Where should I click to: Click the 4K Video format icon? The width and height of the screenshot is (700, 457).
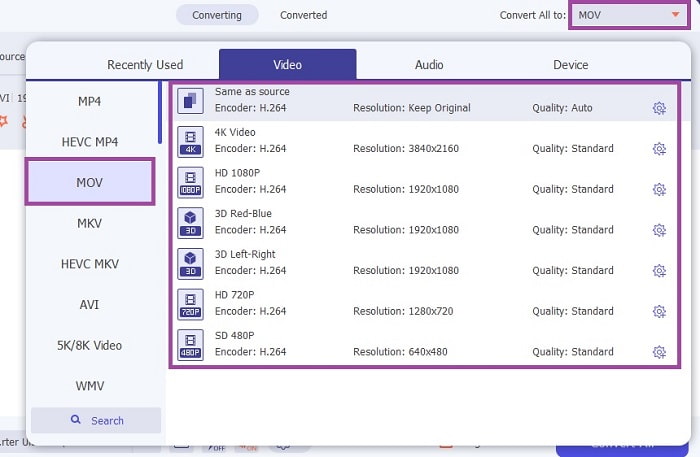coord(190,141)
